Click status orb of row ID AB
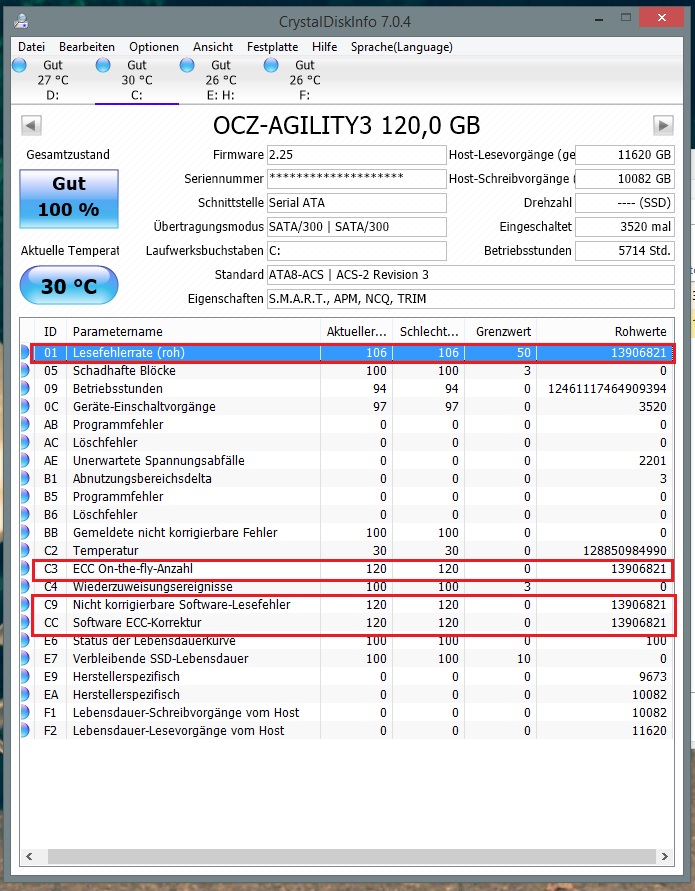695x891 pixels. pyautogui.click(x=25, y=424)
